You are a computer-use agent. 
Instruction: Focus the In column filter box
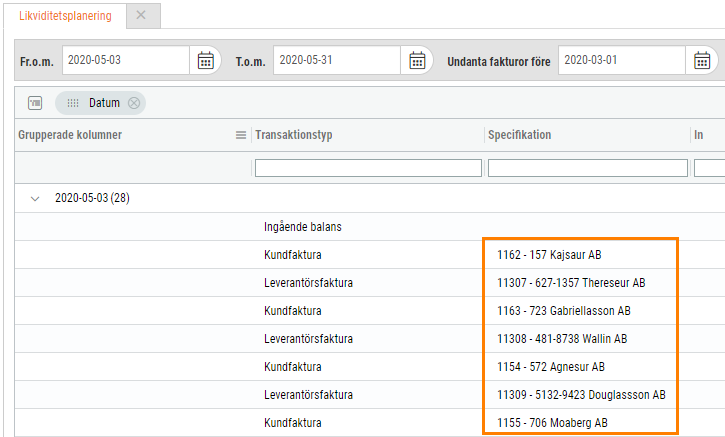[710, 168]
